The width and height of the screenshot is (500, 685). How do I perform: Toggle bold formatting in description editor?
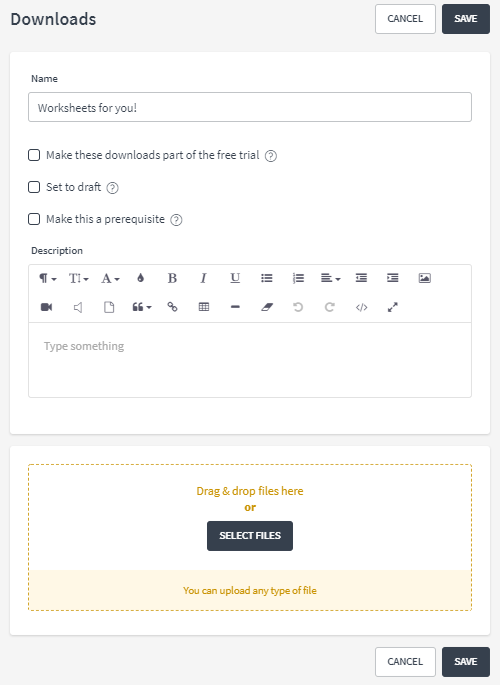172,278
